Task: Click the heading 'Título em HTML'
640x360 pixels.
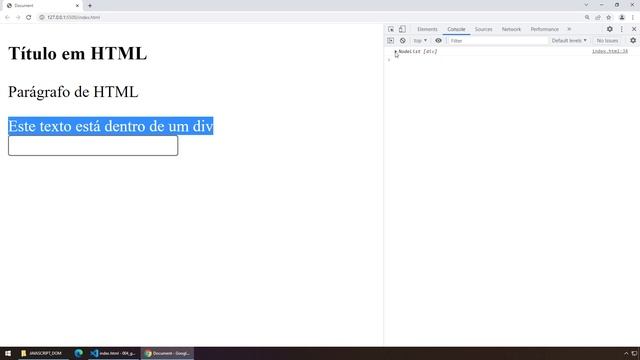Action: (x=78, y=53)
